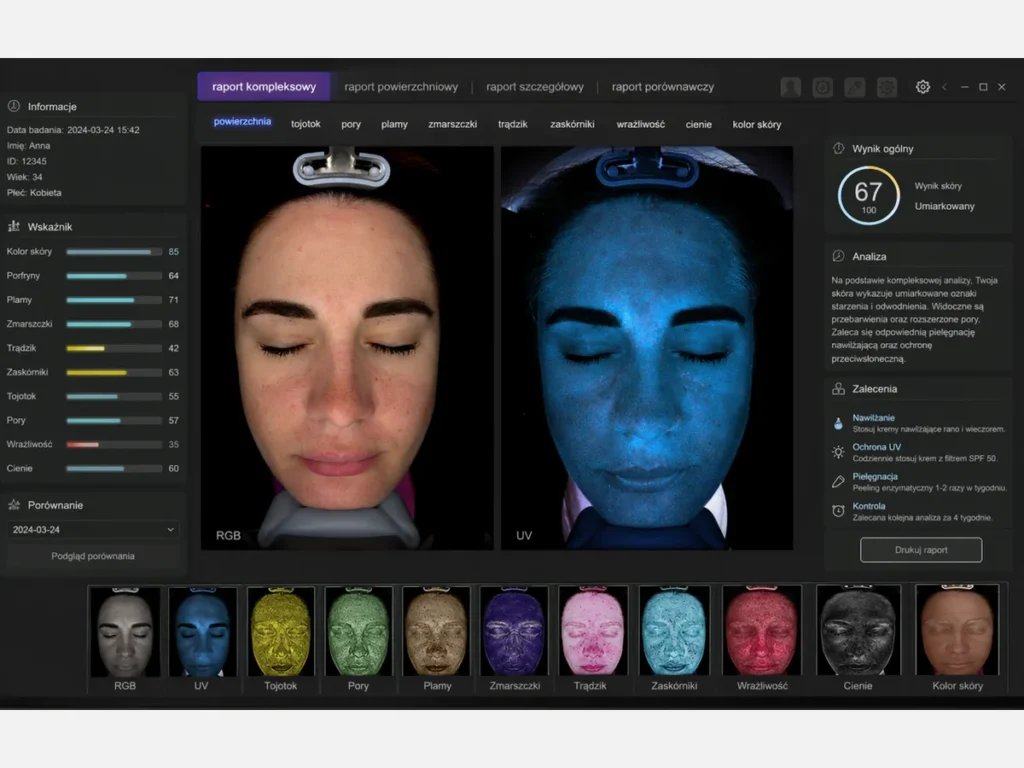Click the large RGB face image

pos(347,348)
